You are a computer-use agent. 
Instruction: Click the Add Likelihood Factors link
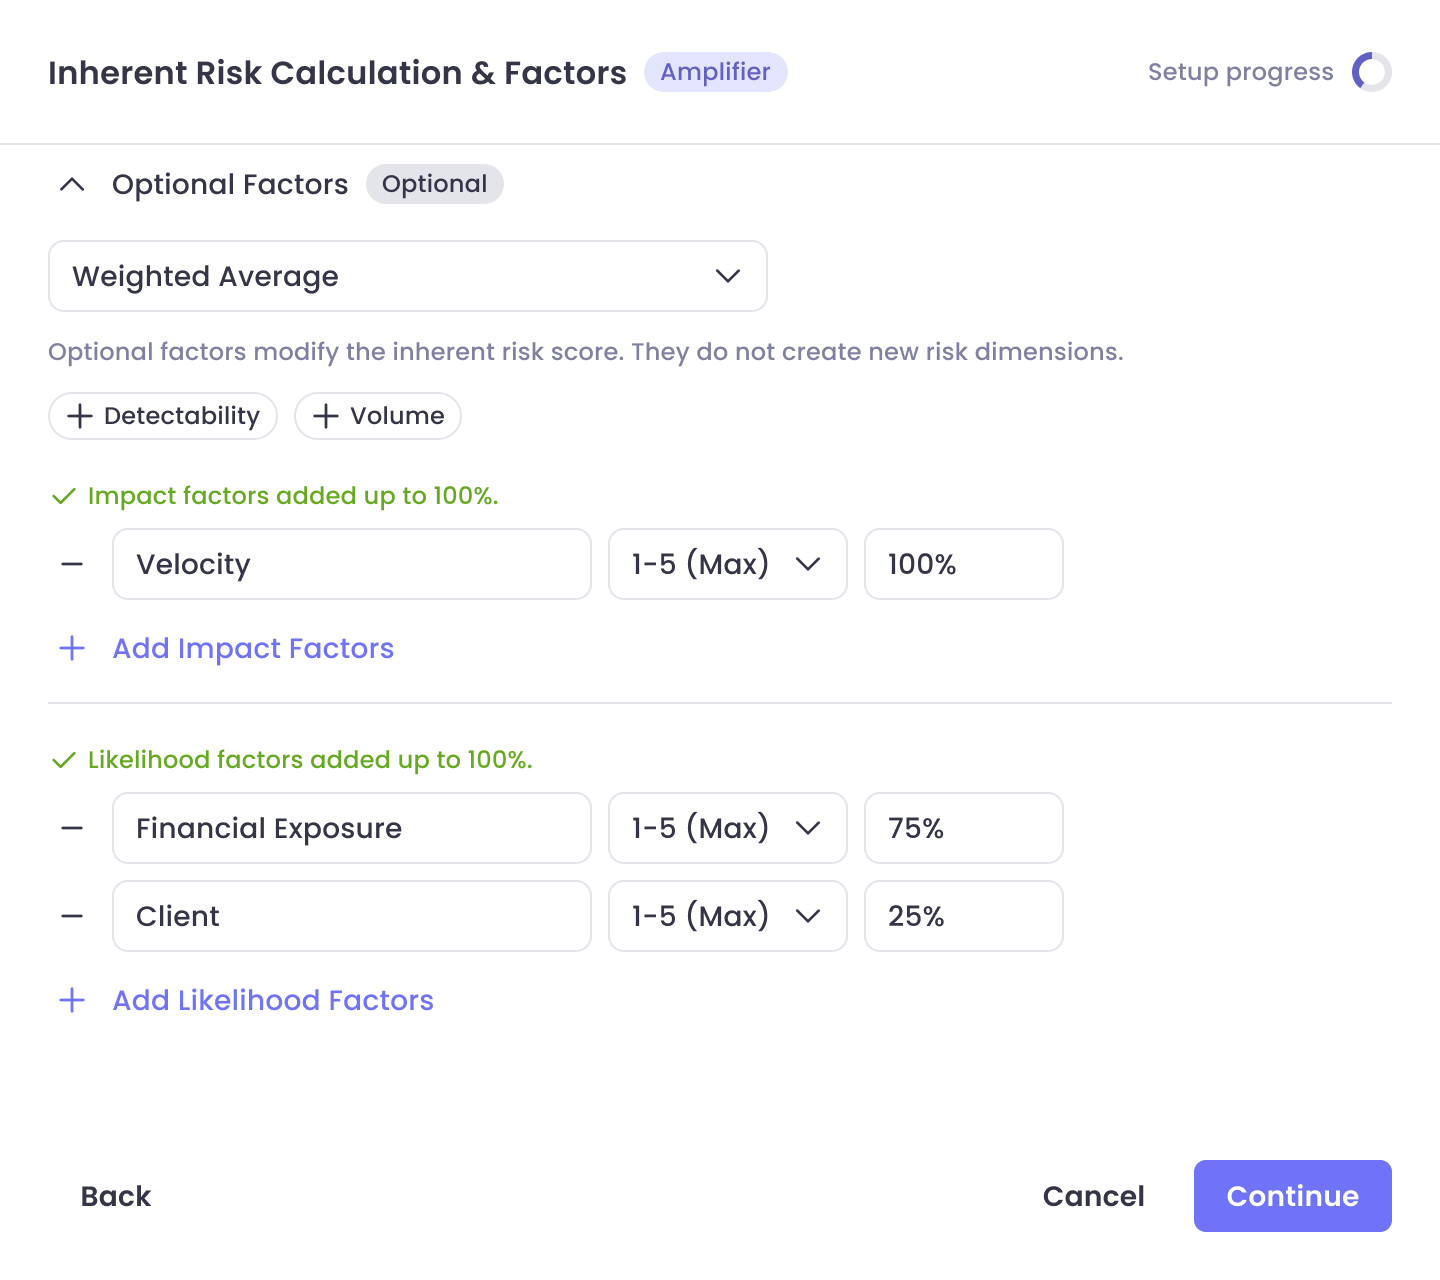(273, 1000)
